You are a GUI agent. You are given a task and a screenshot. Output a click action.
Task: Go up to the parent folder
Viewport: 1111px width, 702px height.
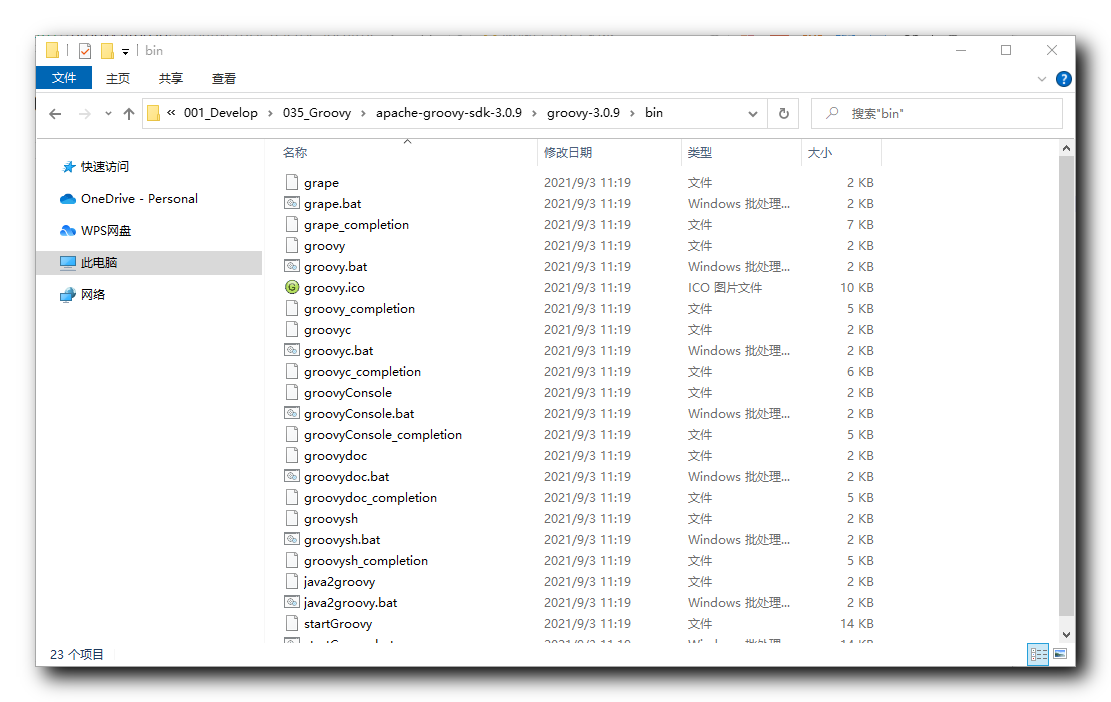pyautogui.click(x=129, y=113)
